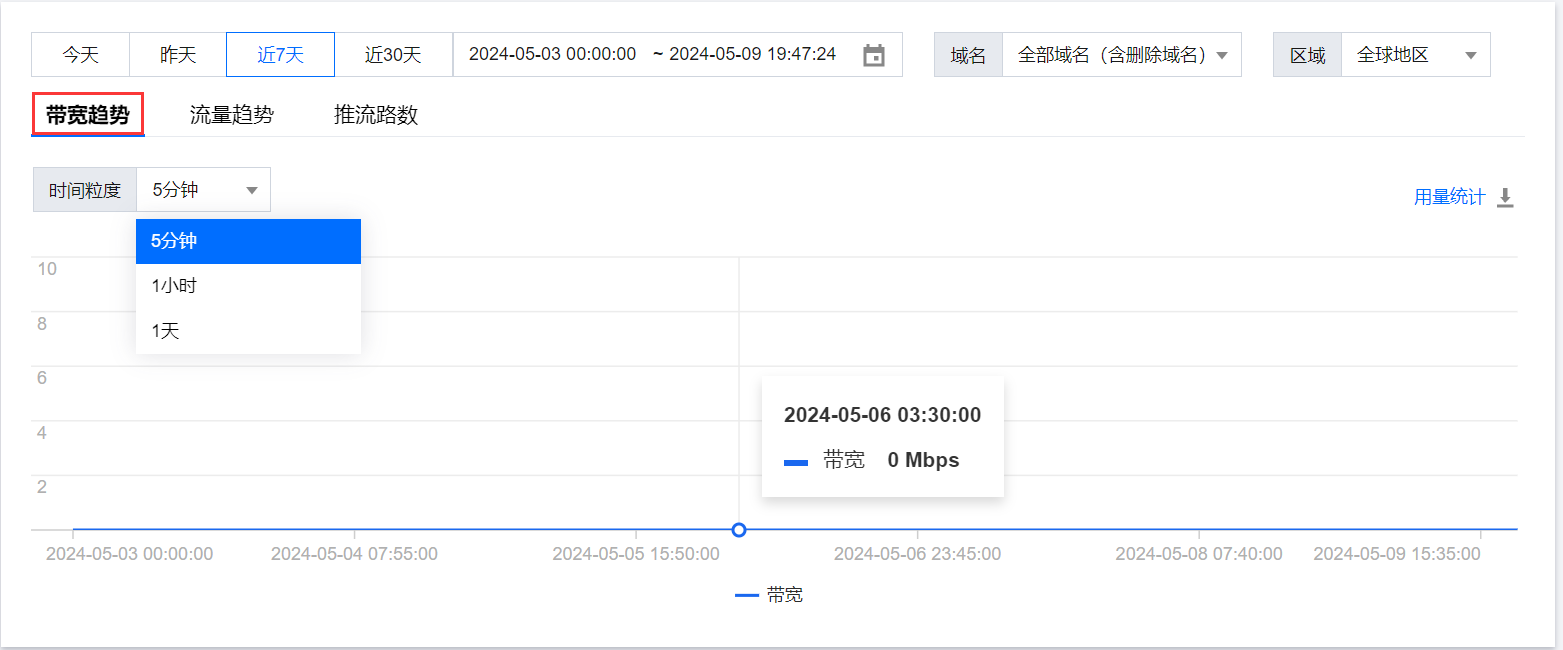Image resolution: width=1563 pixels, height=650 pixels.
Task: Click the 0 Mbps tooltip value
Action: [923, 460]
